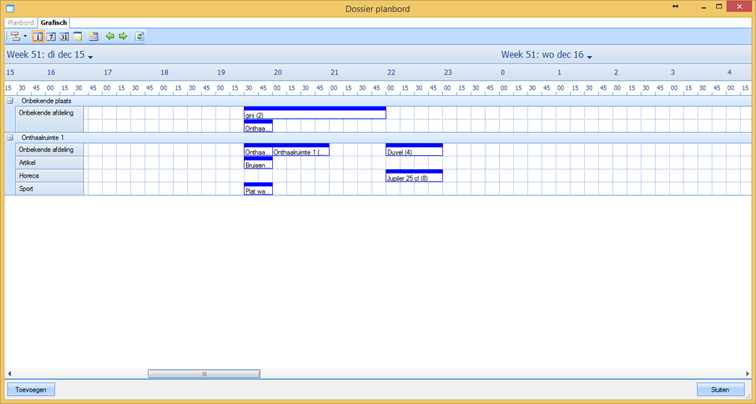
Task: Select the 'Jupiler 25 cl (8)' planning block
Action: coord(414,177)
